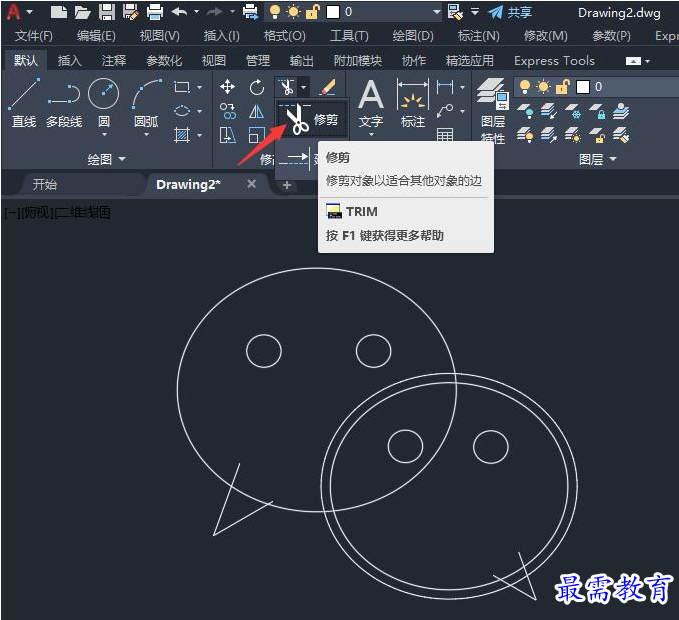The image size is (679, 620).
Task: Select the Move tool icon
Action: (x=227, y=87)
